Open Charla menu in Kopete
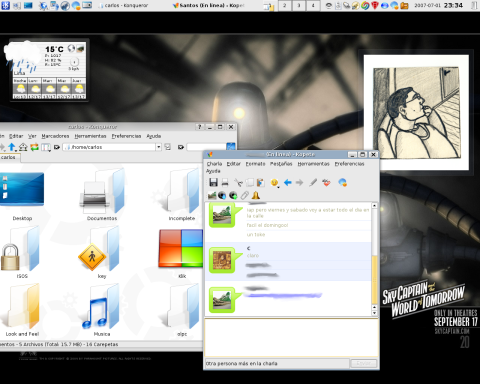Viewport: 480px width, 384px height. (x=214, y=164)
